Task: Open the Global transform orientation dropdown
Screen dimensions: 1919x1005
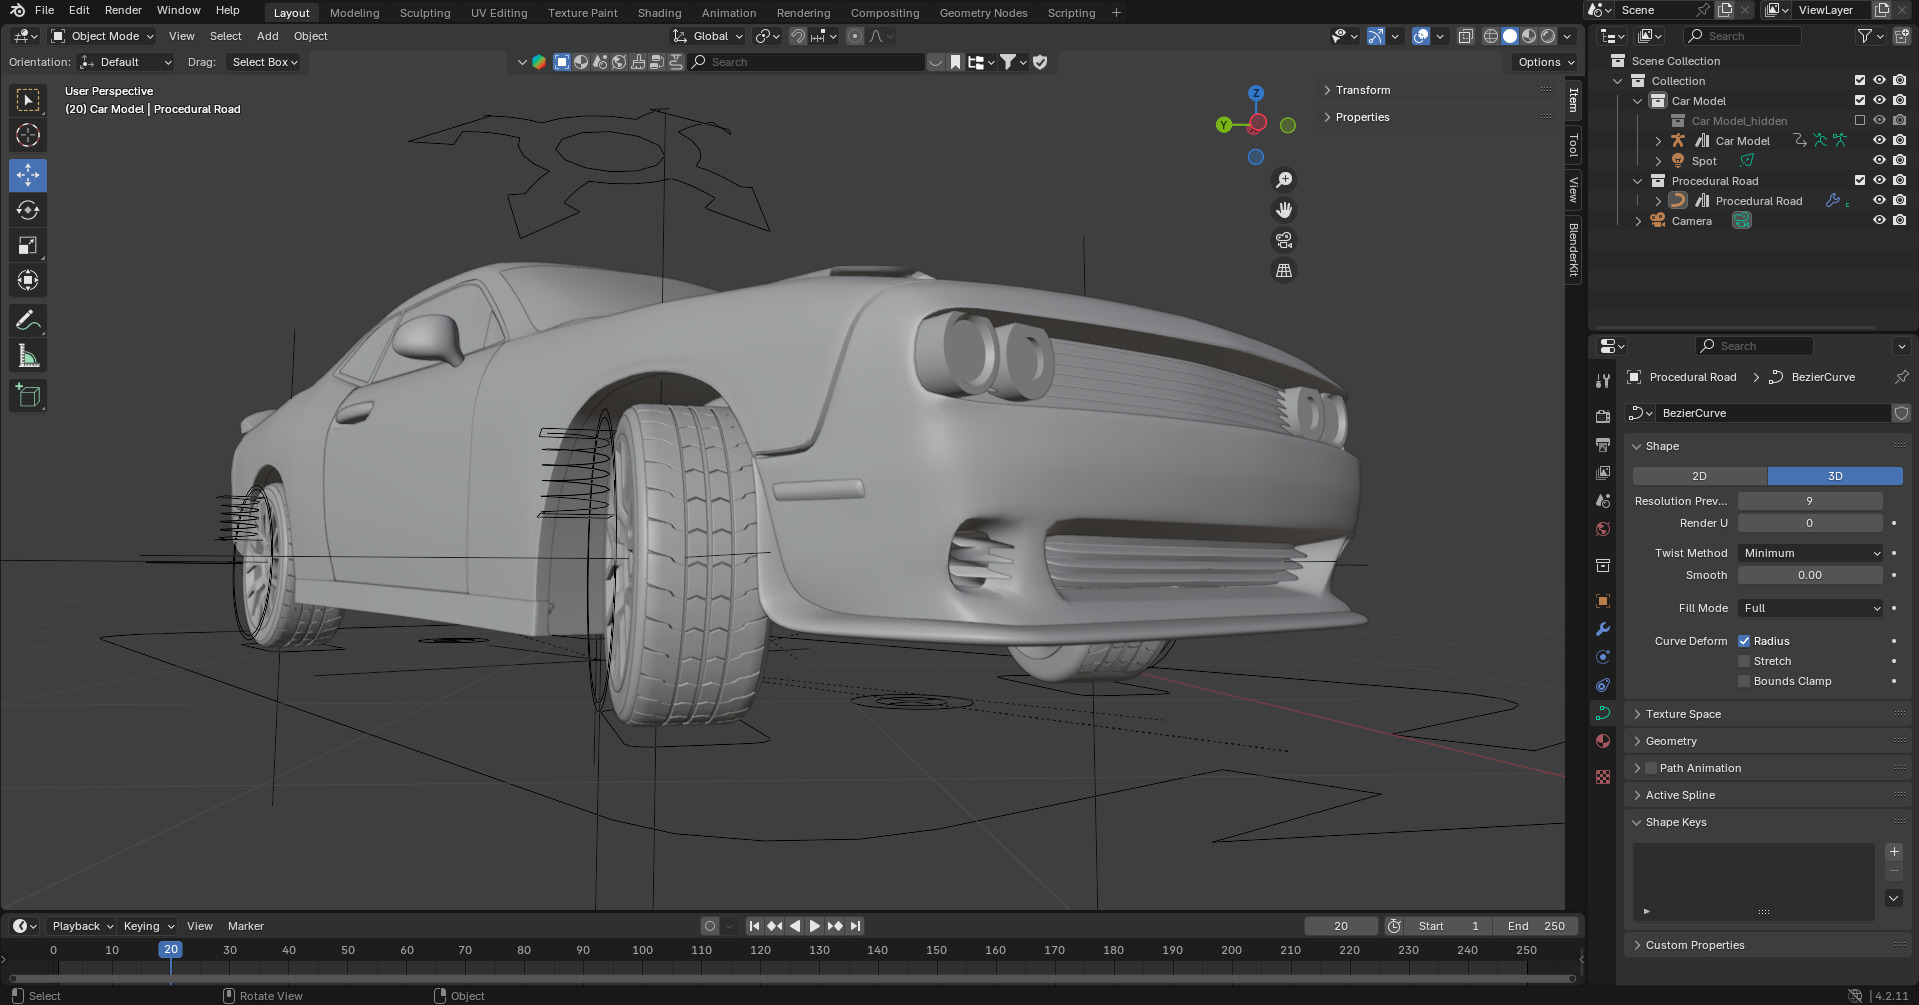Action: [708, 36]
